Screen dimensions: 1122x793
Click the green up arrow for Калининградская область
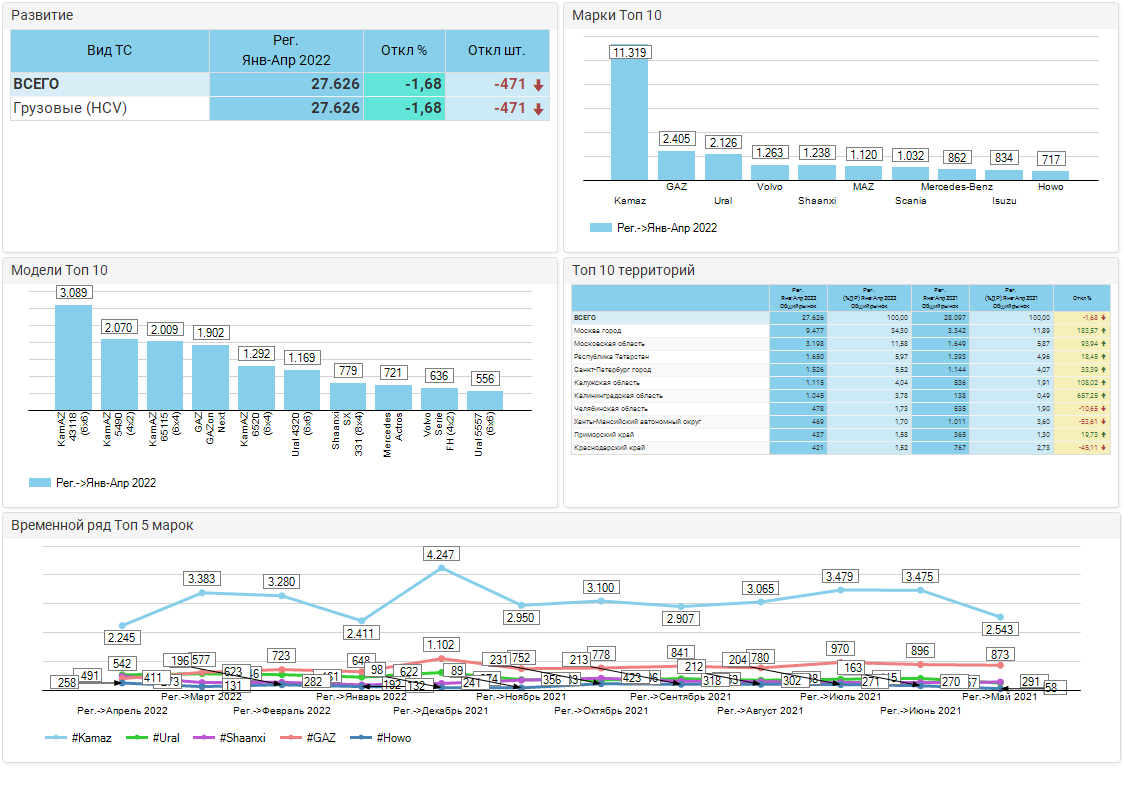tap(1103, 395)
